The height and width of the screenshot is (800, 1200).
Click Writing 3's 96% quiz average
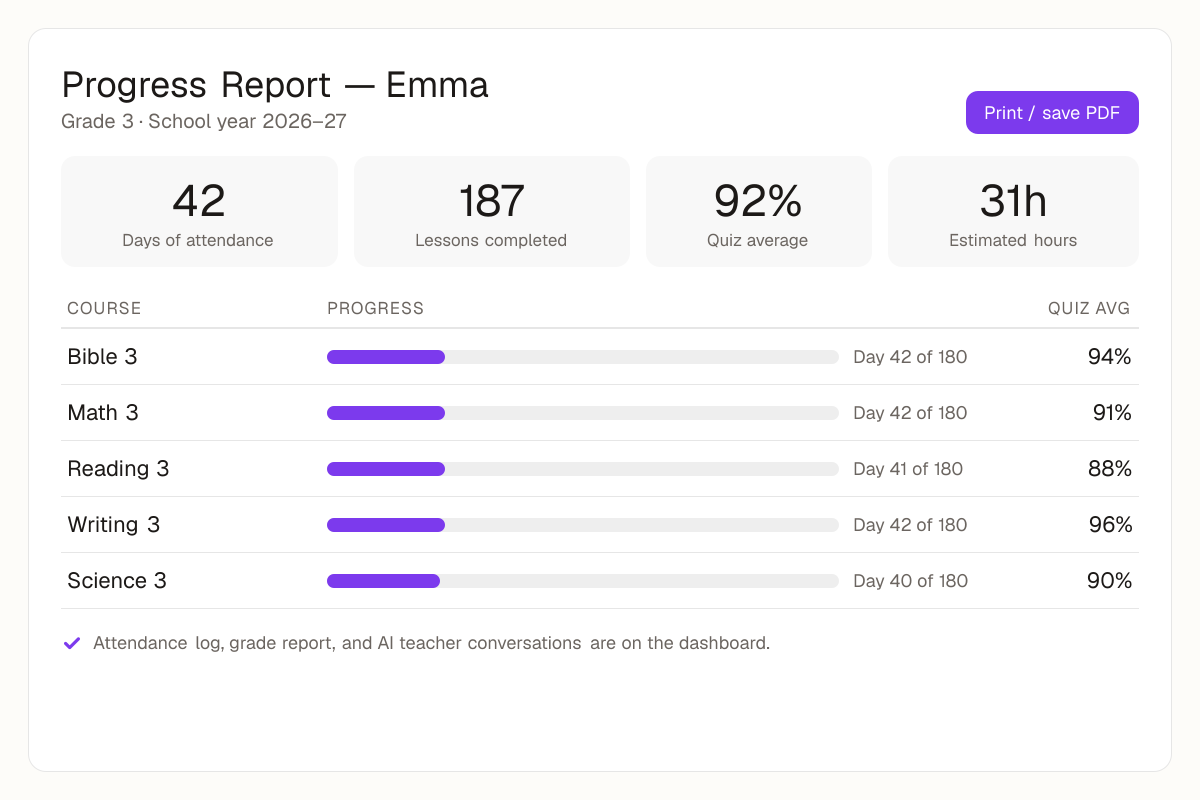1110,525
